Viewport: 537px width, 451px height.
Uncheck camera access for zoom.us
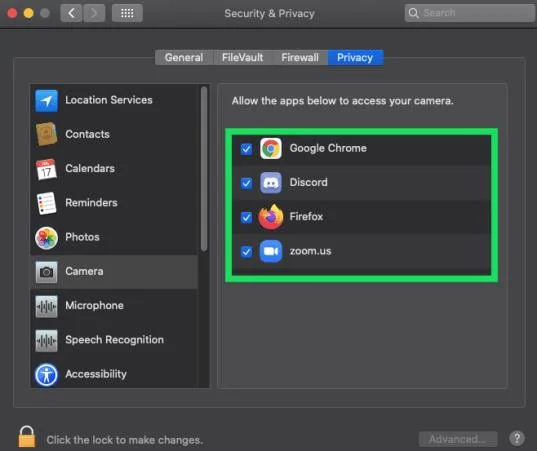coord(246,252)
